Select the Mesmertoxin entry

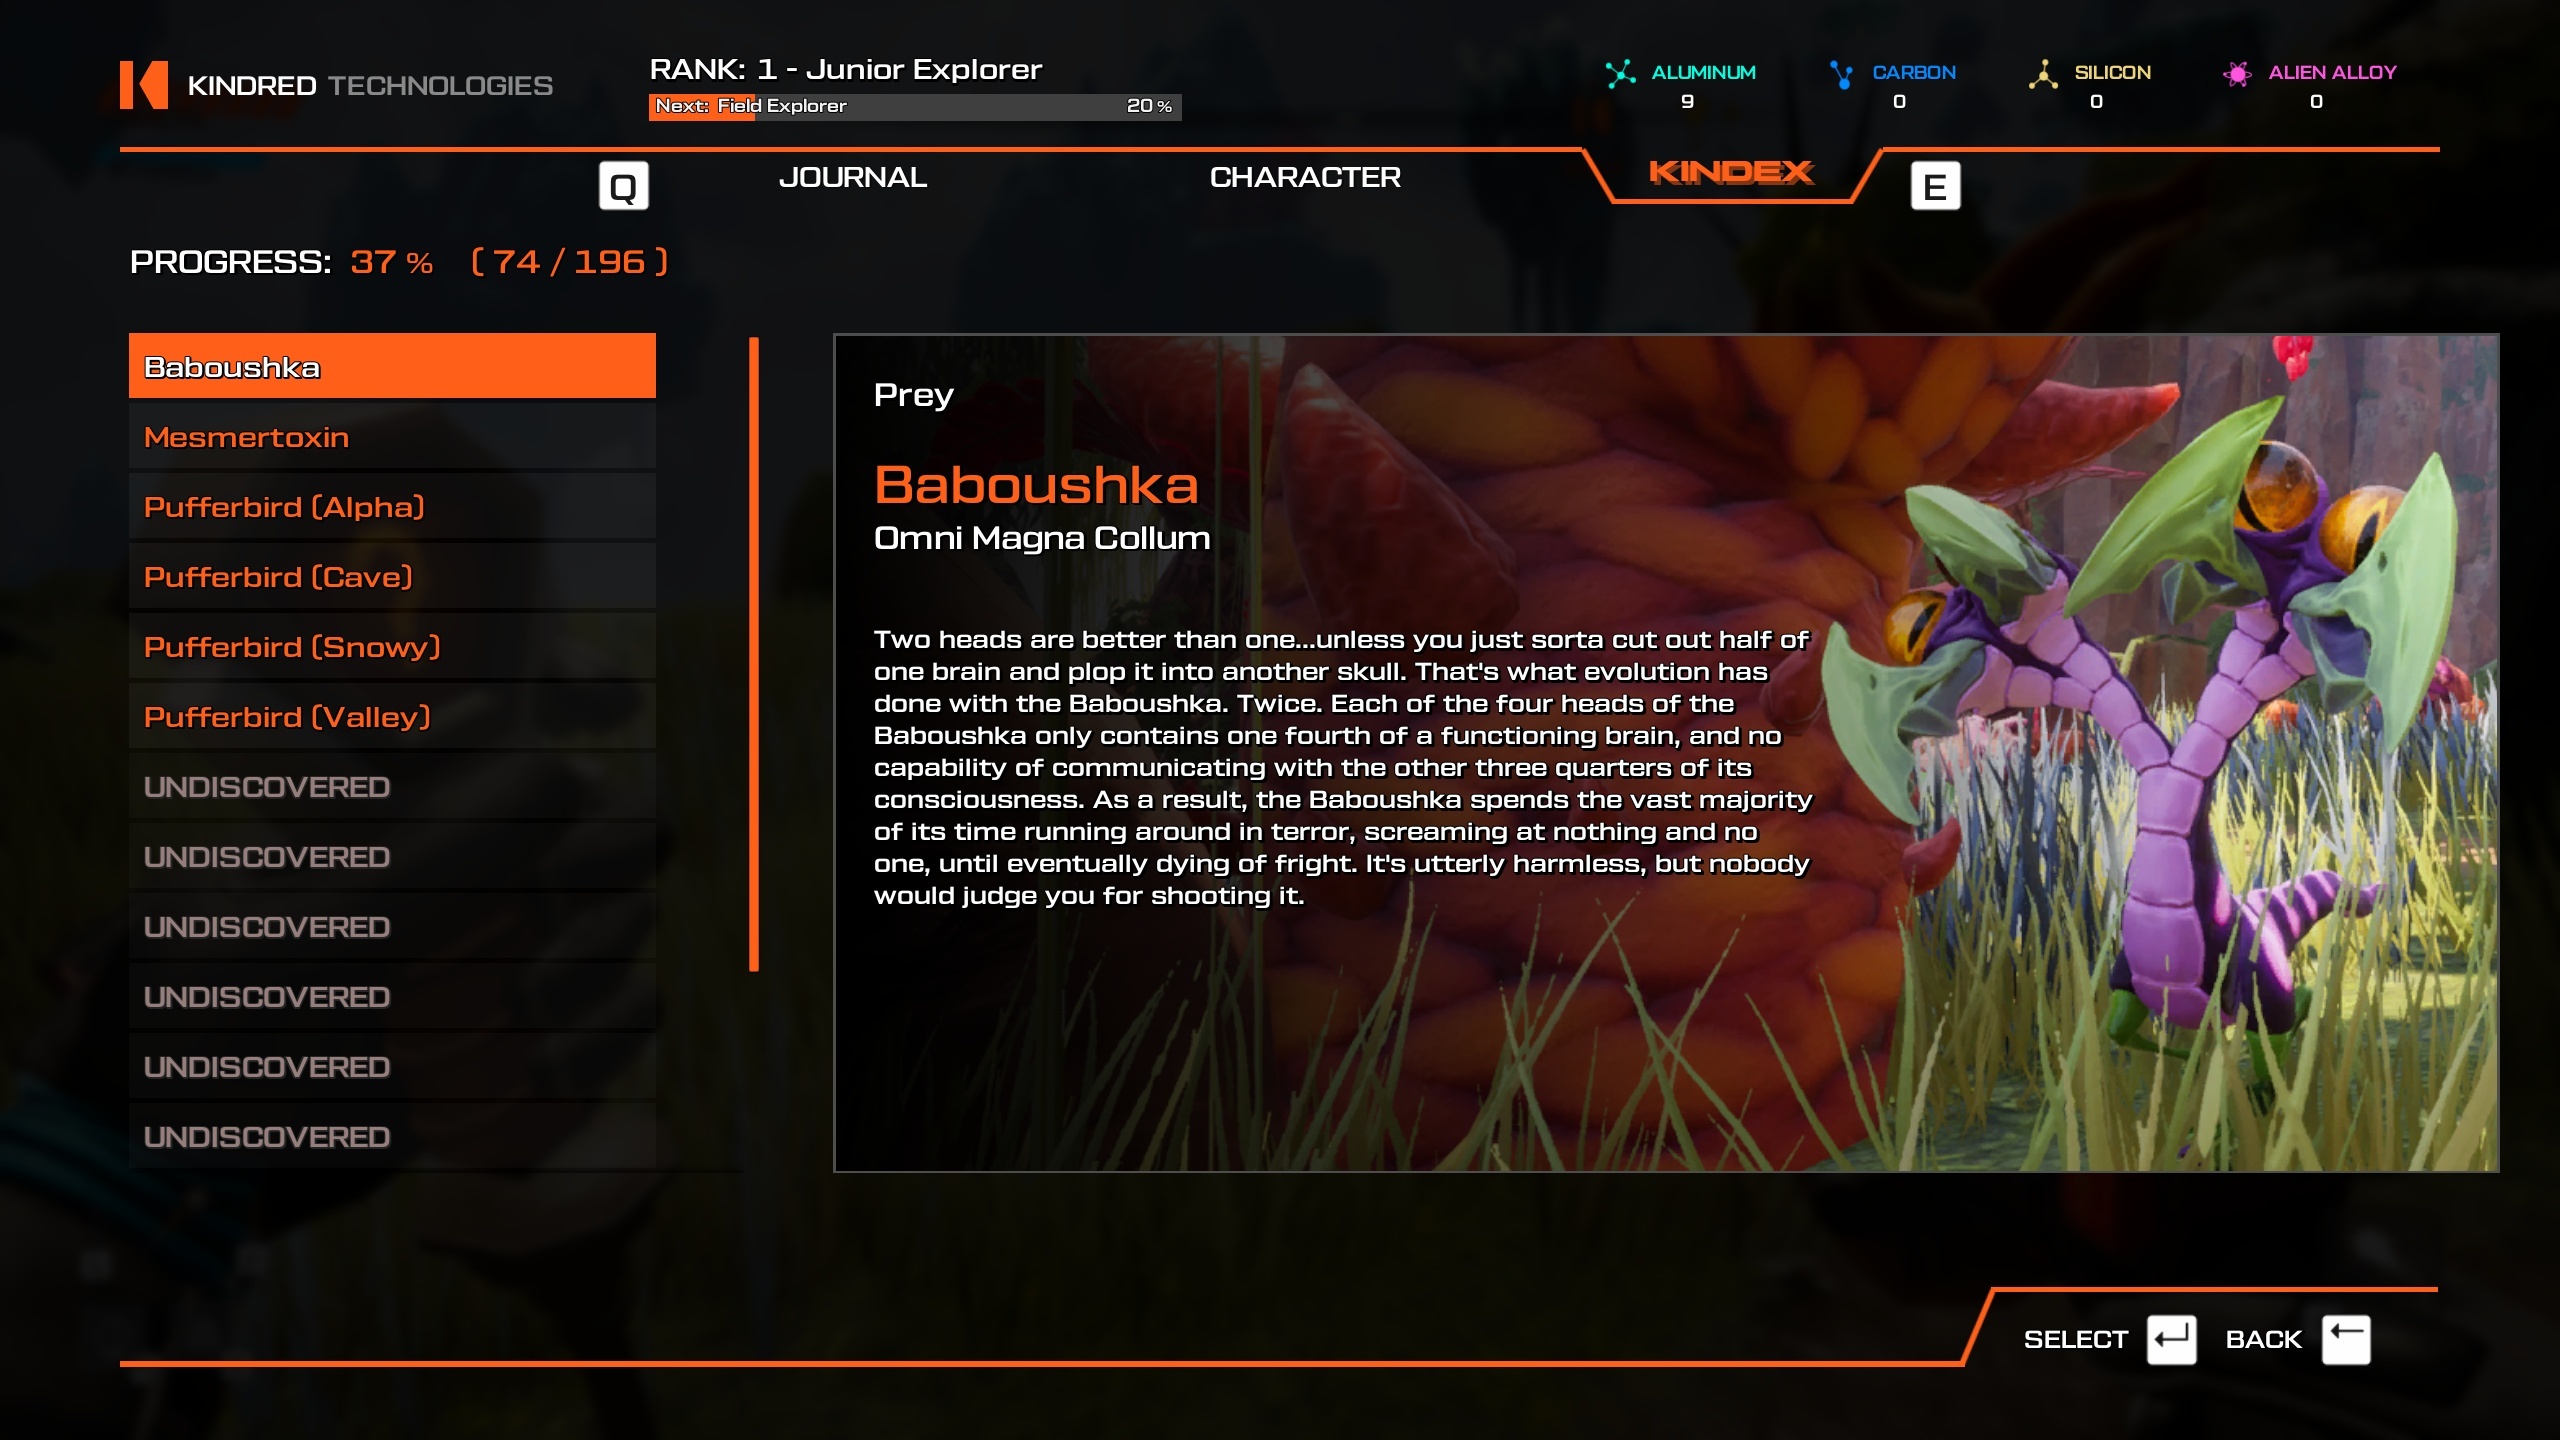392,437
